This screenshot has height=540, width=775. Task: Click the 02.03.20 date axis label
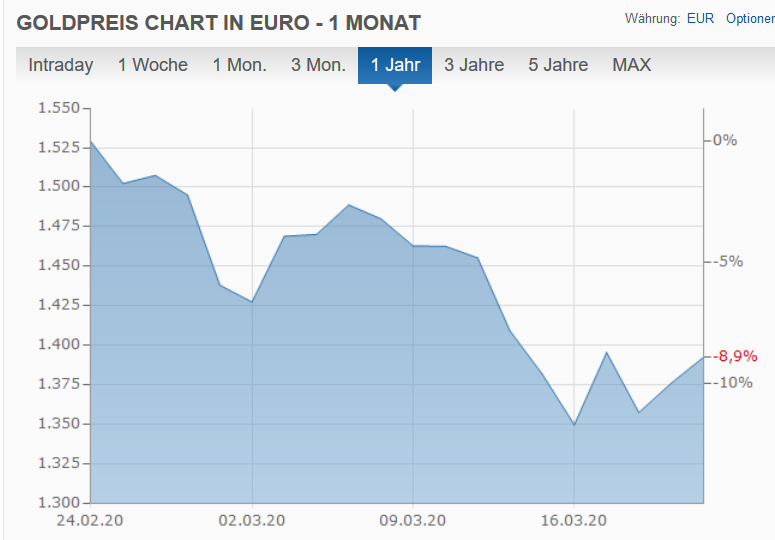click(x=252, y=520)
